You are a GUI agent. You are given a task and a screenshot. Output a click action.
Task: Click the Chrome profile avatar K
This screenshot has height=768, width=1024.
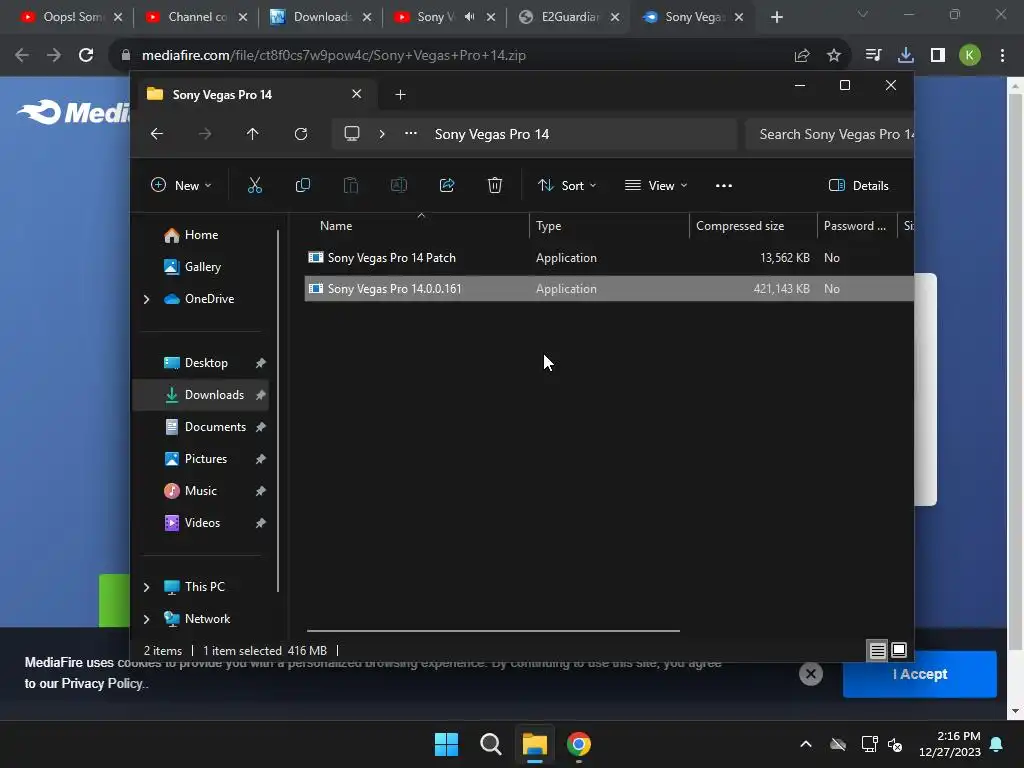tap(970, 56)
